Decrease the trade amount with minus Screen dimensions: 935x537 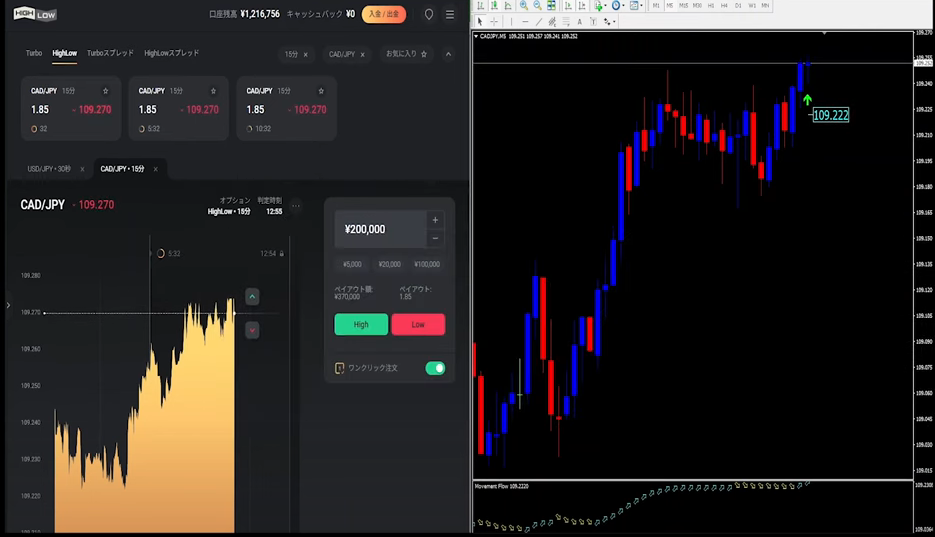pos(435,238)
